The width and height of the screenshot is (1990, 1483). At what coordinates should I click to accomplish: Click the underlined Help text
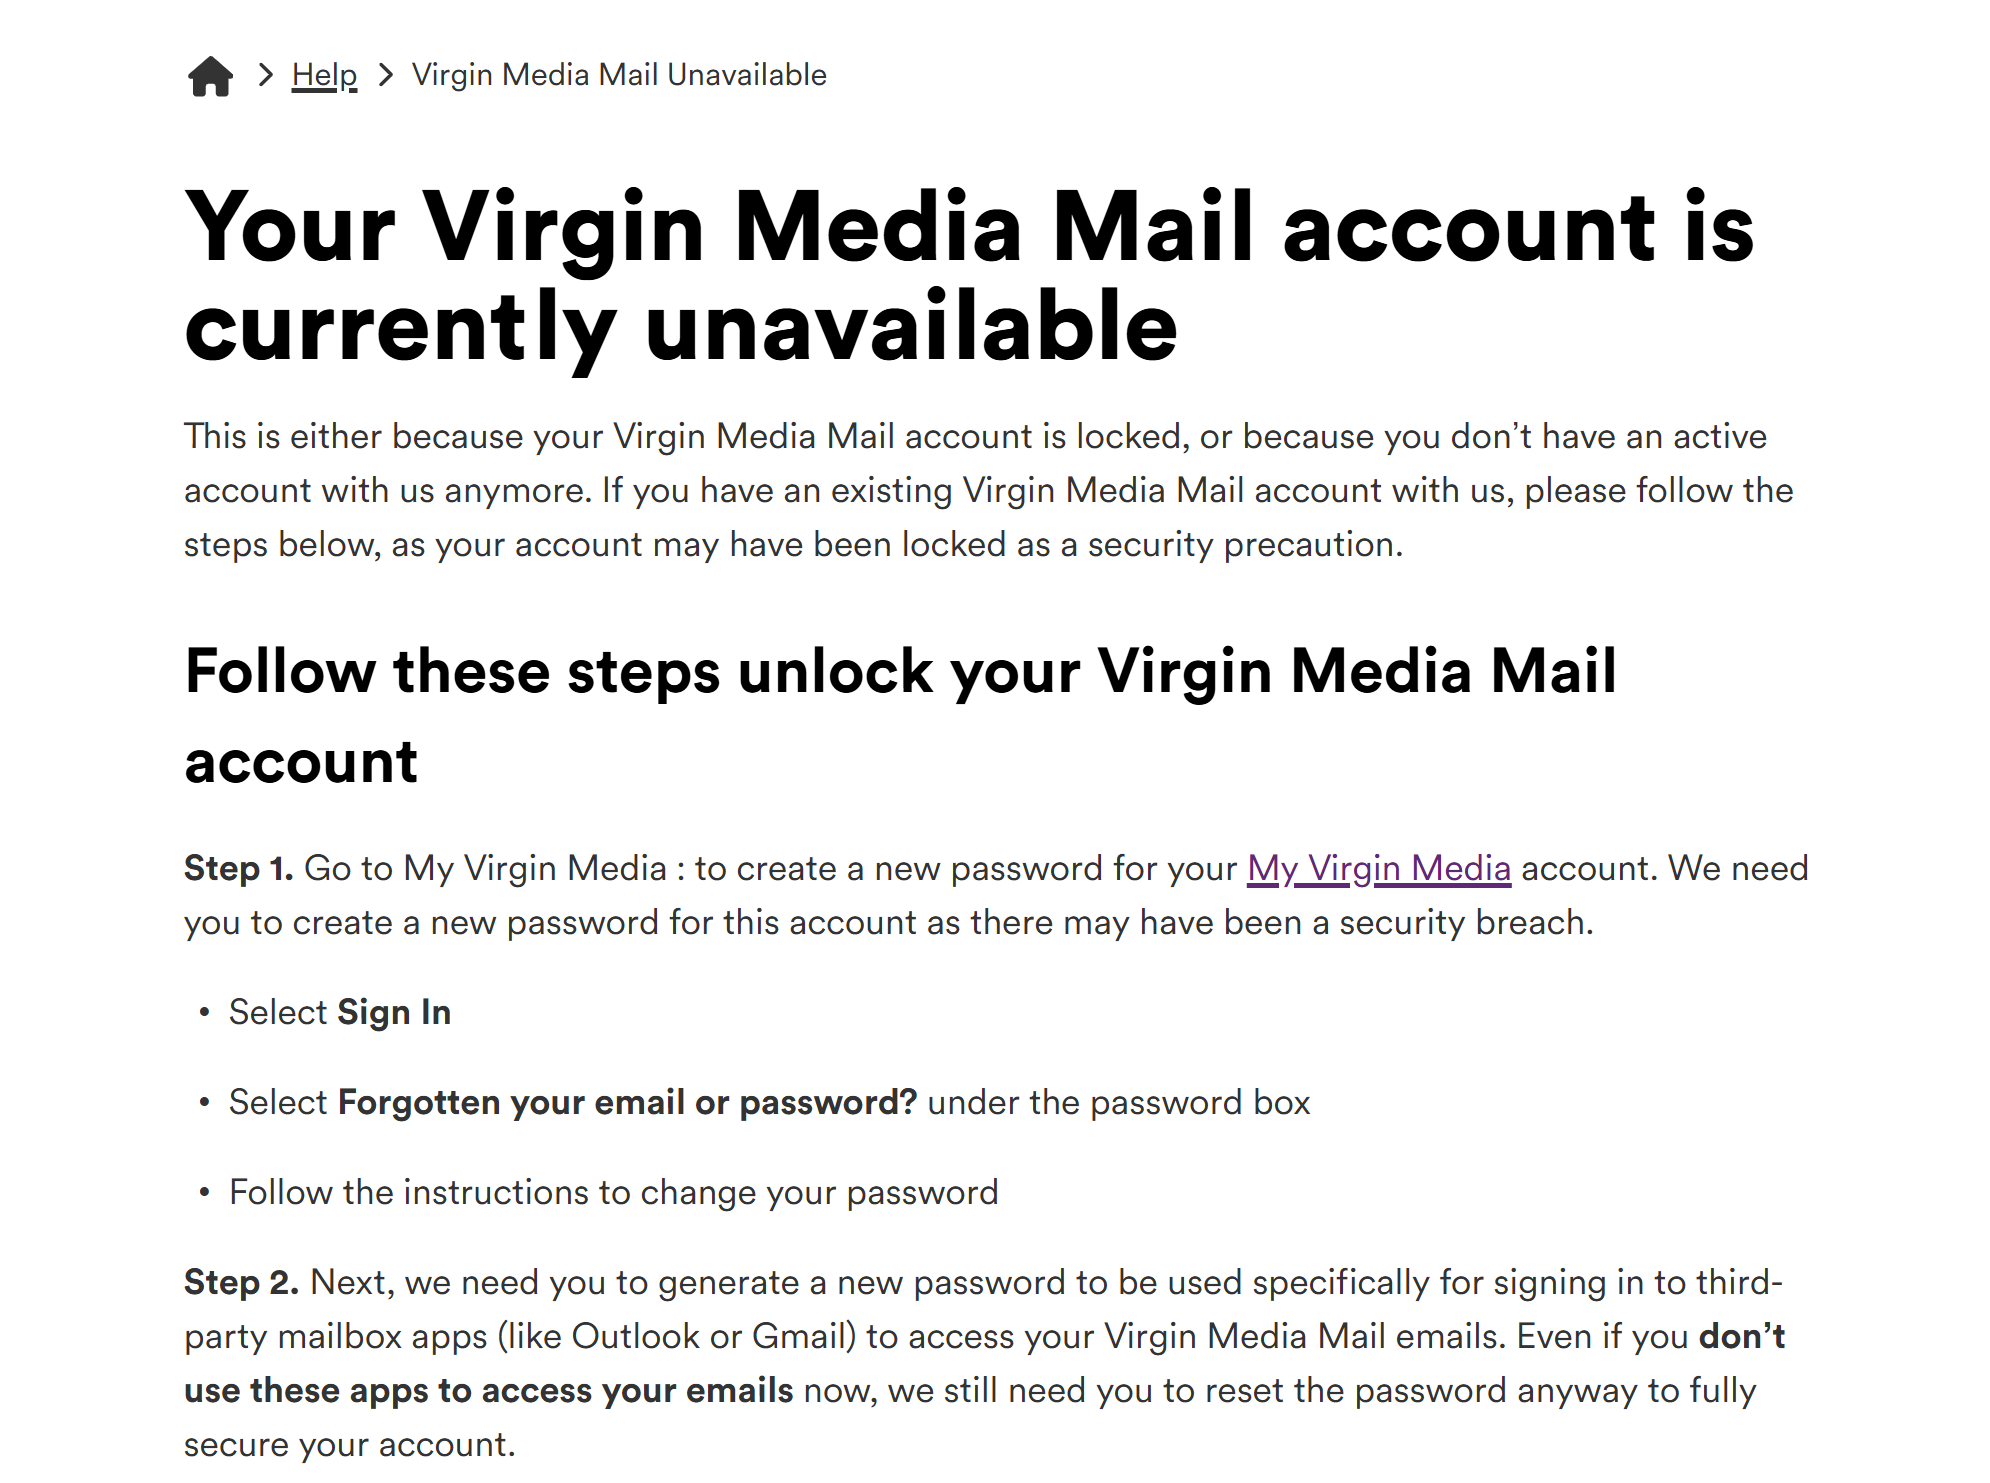point(324,75)
